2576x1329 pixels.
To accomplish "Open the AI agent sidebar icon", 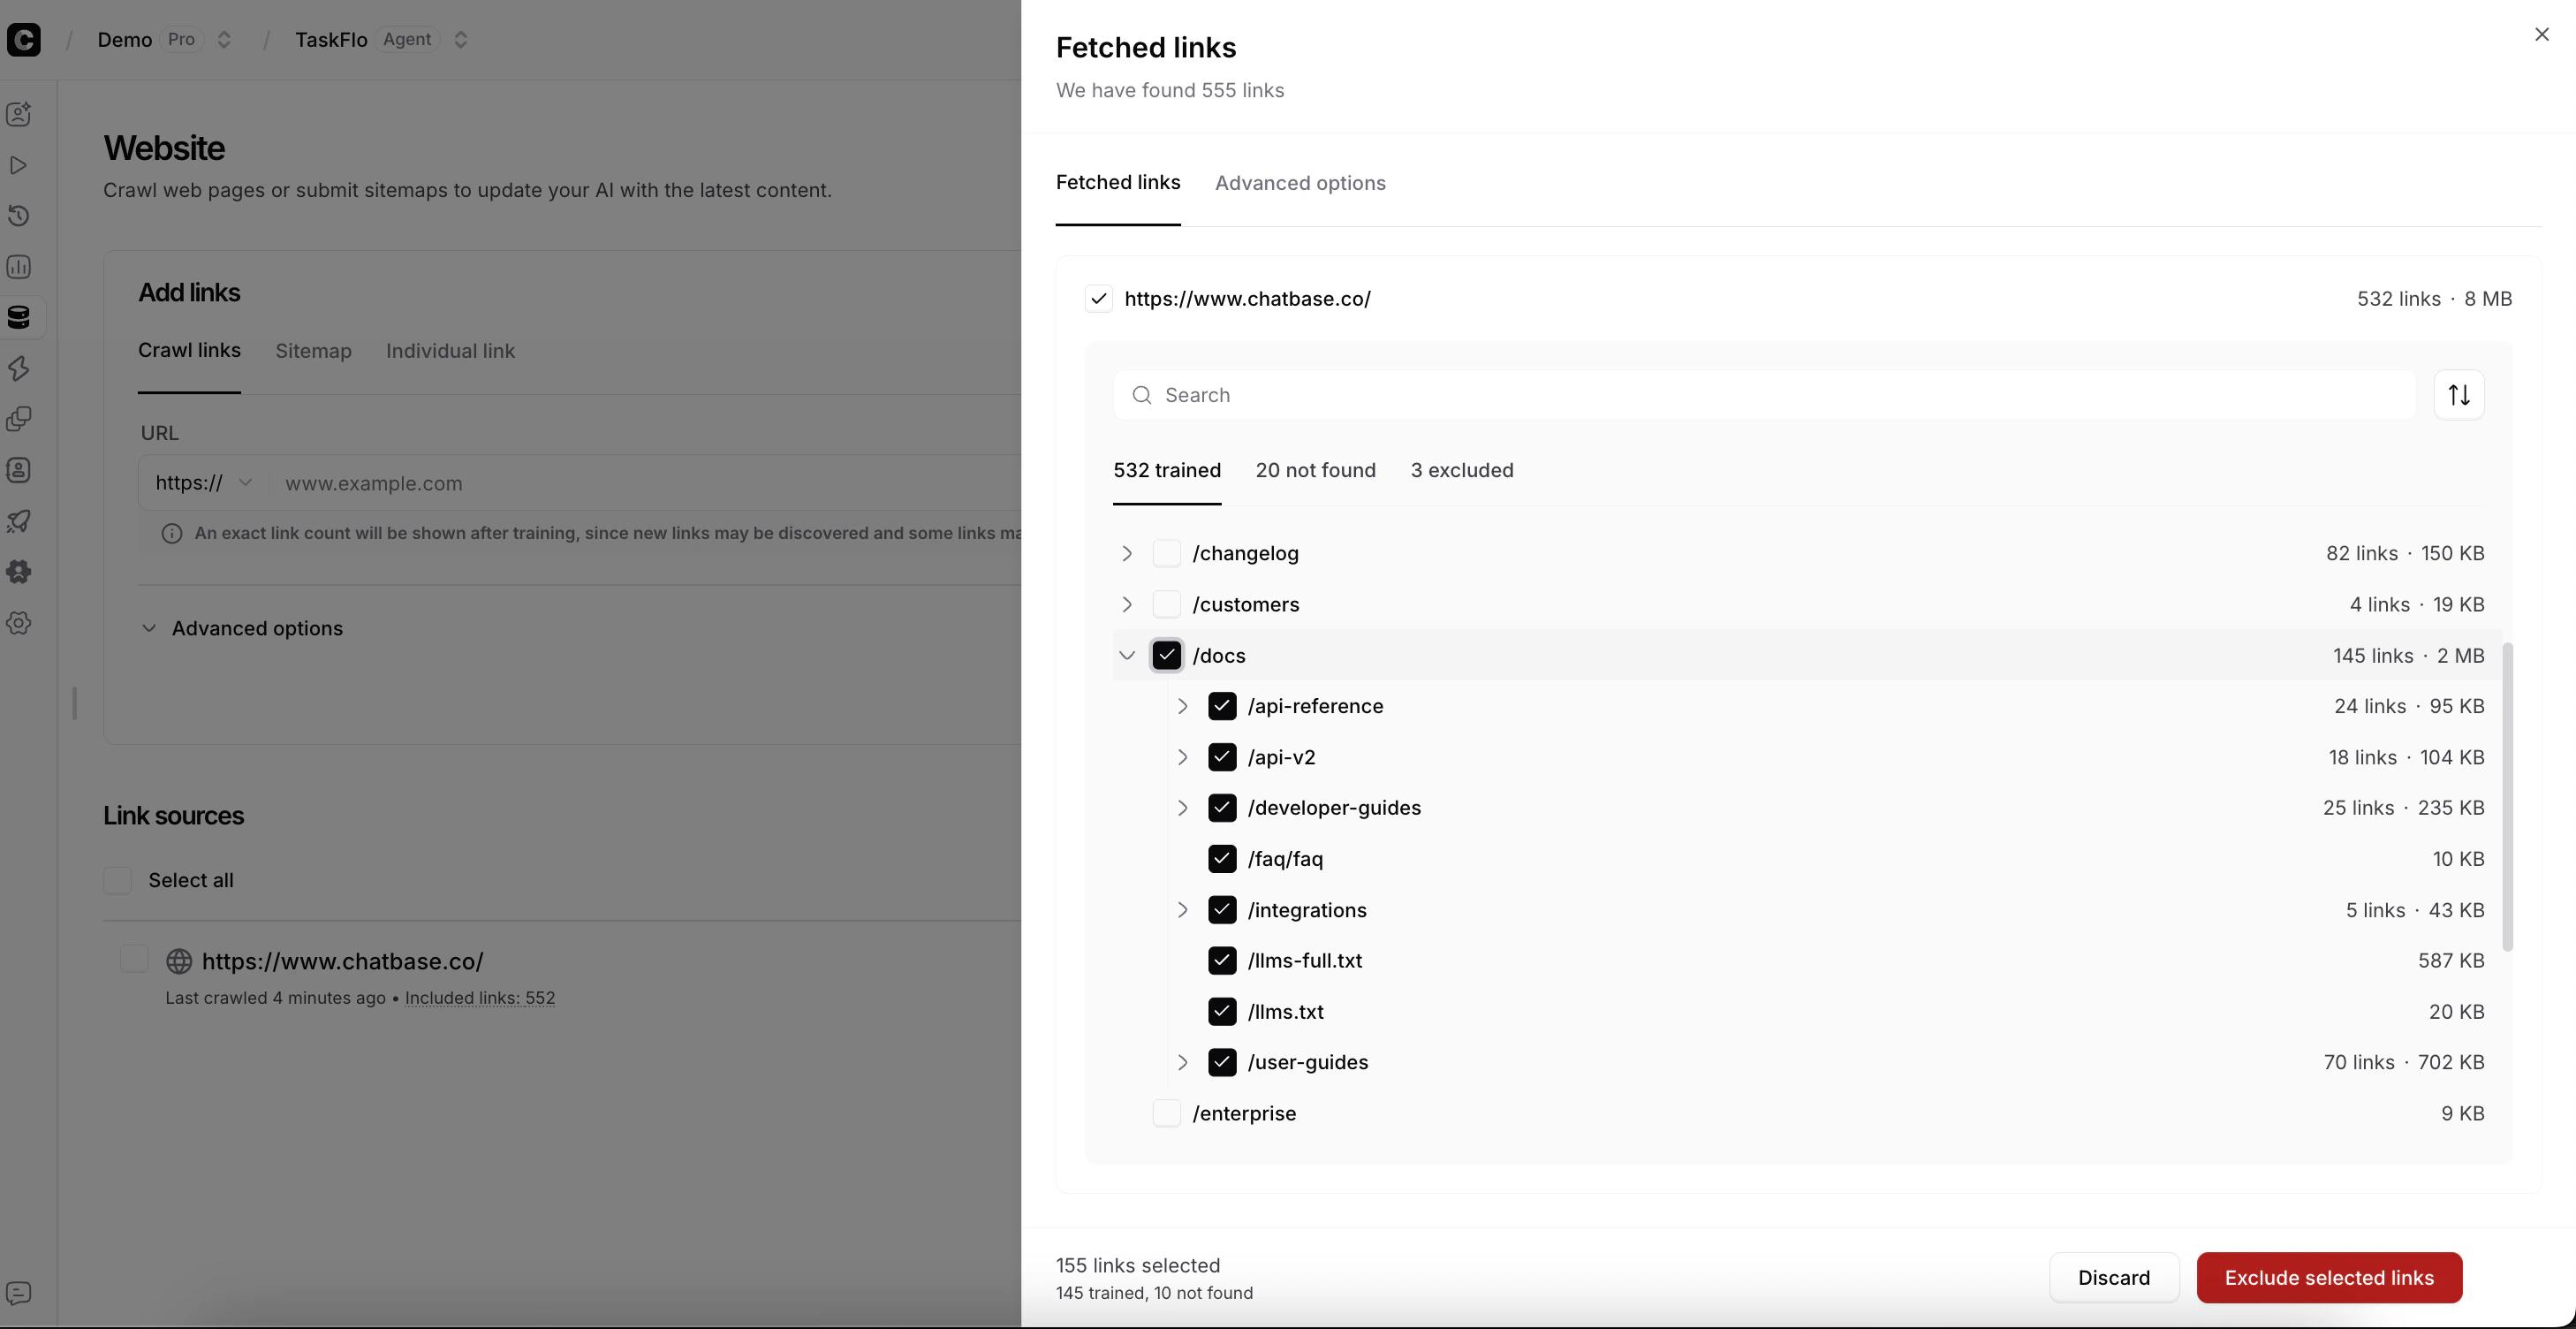I will (19, 114).
